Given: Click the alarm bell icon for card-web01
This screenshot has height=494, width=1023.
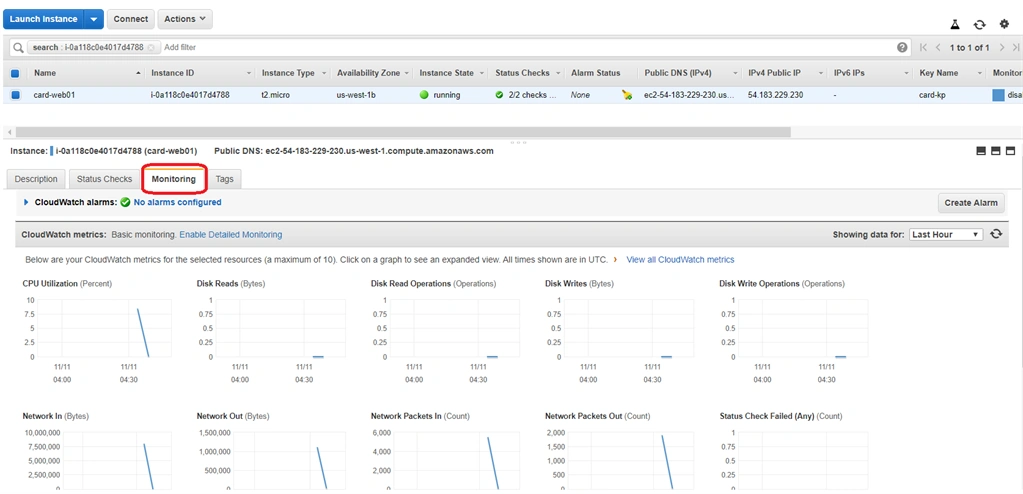Looking at the screenshot, I should tap(627, 95).
